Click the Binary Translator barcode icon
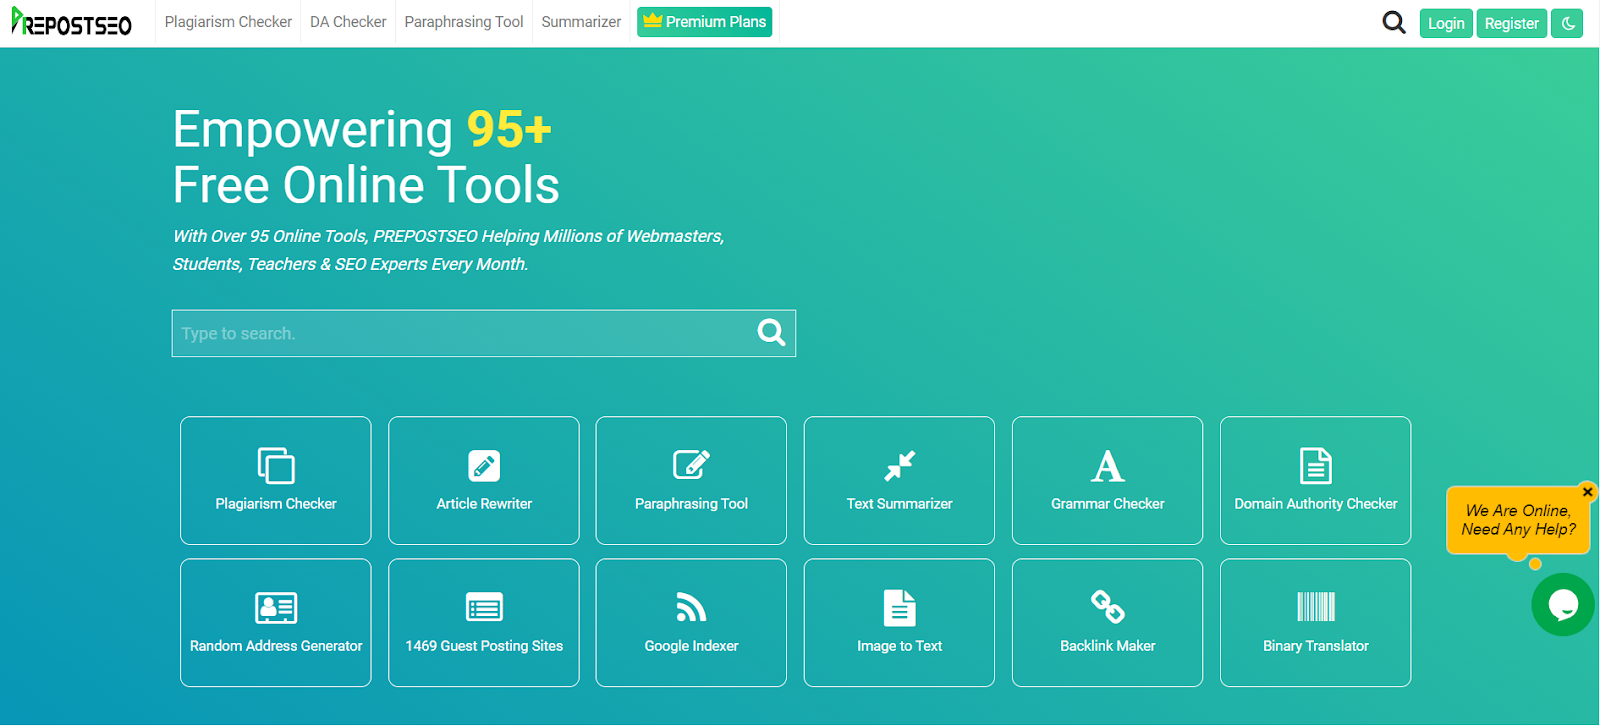Viewport: 1600px width, 726px height. [1316, 607]
